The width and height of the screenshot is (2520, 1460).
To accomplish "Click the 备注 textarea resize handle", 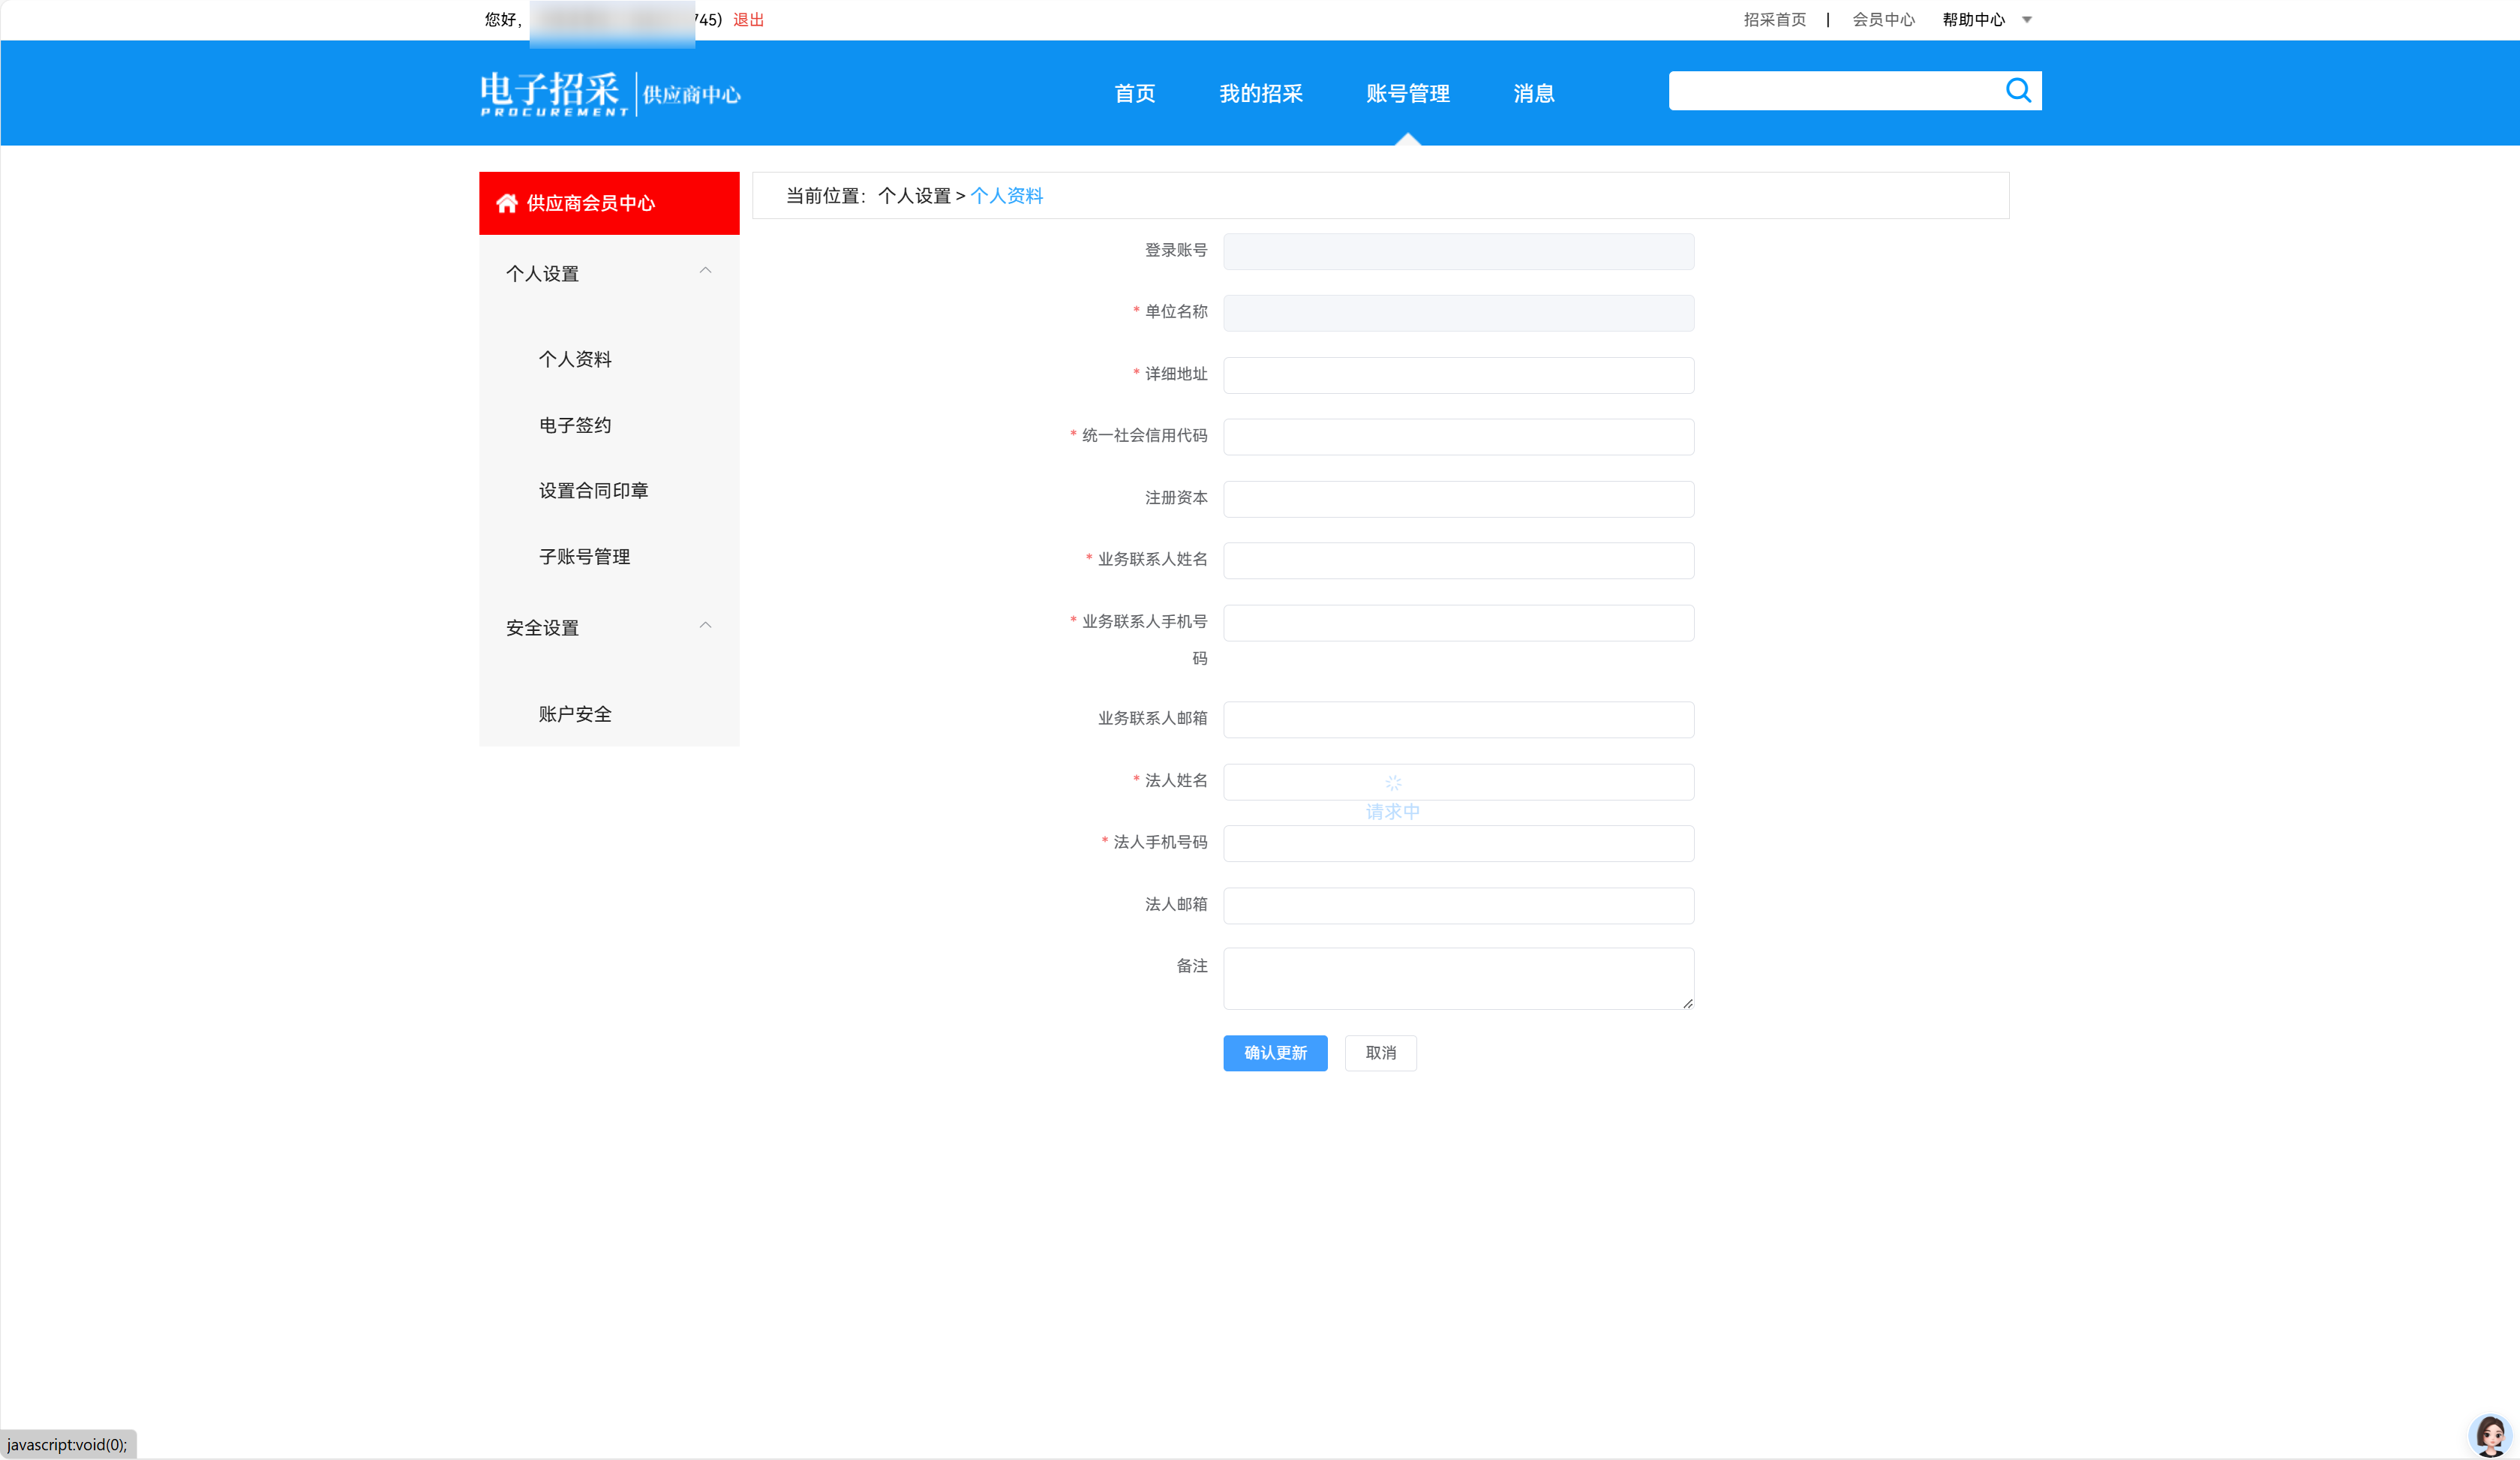I will pyautogui.click(x=1687, y=1003).
